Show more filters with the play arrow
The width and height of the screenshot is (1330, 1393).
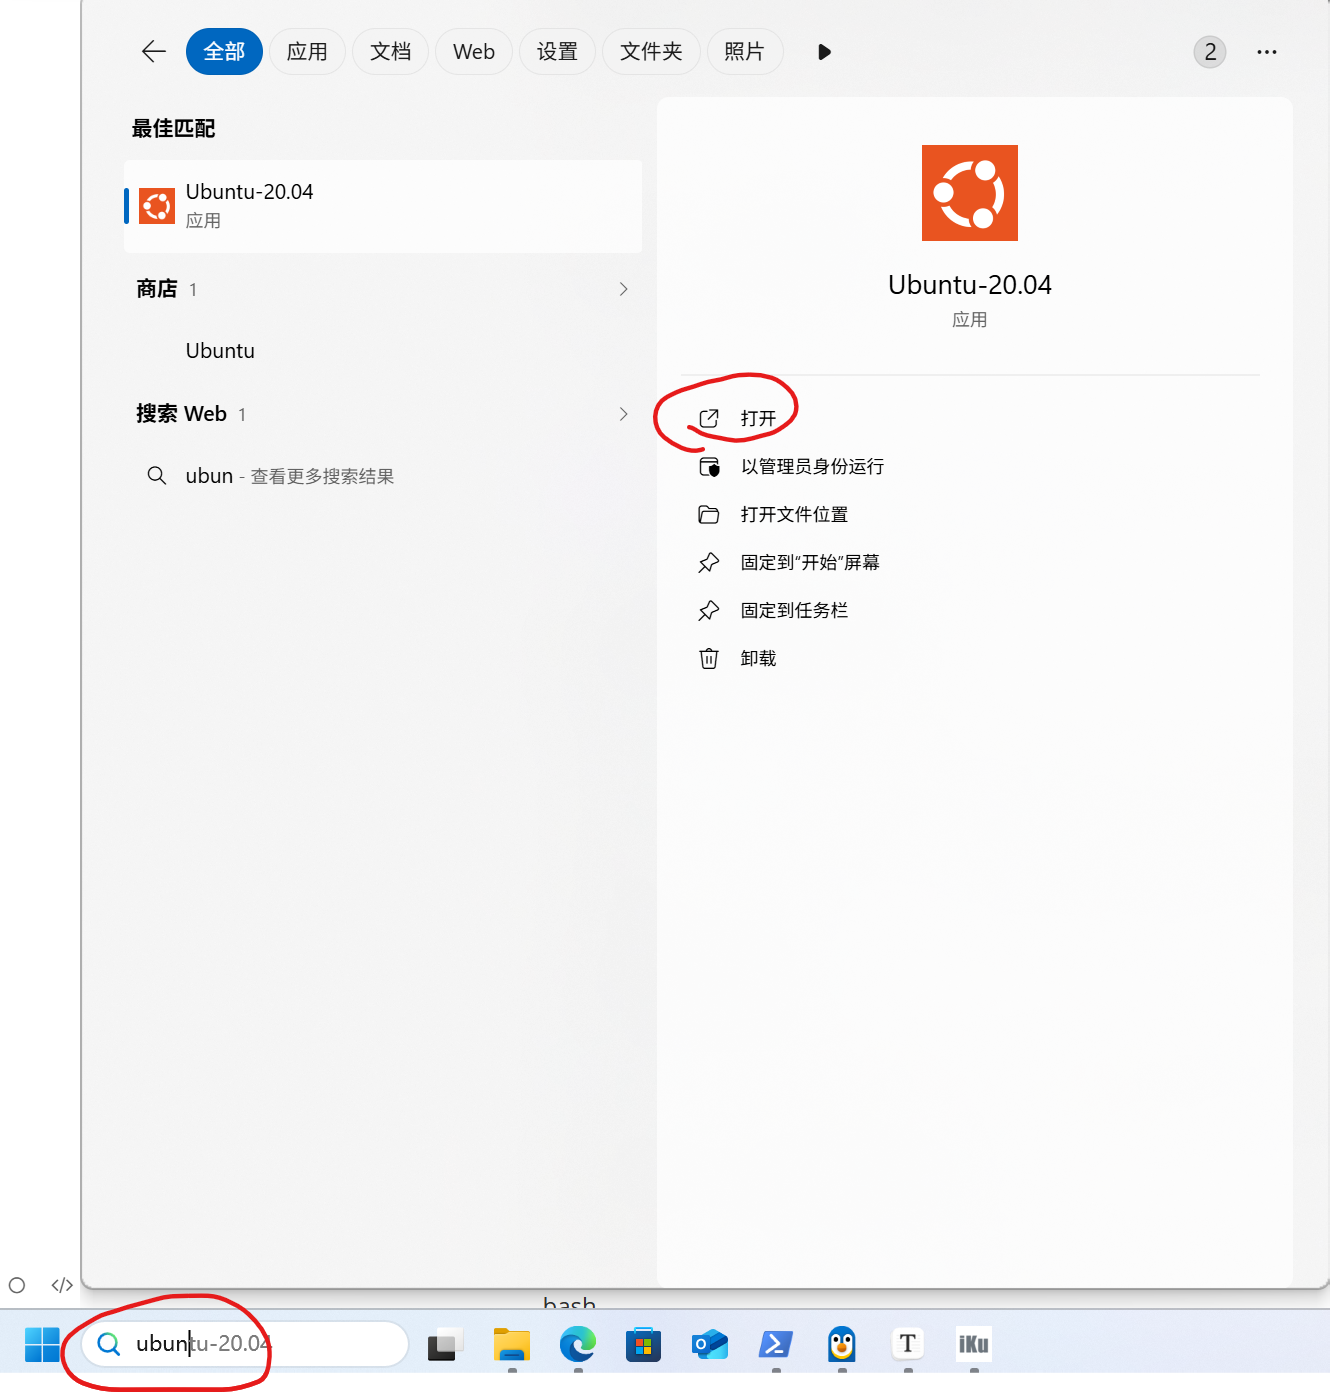click(824, 52)
